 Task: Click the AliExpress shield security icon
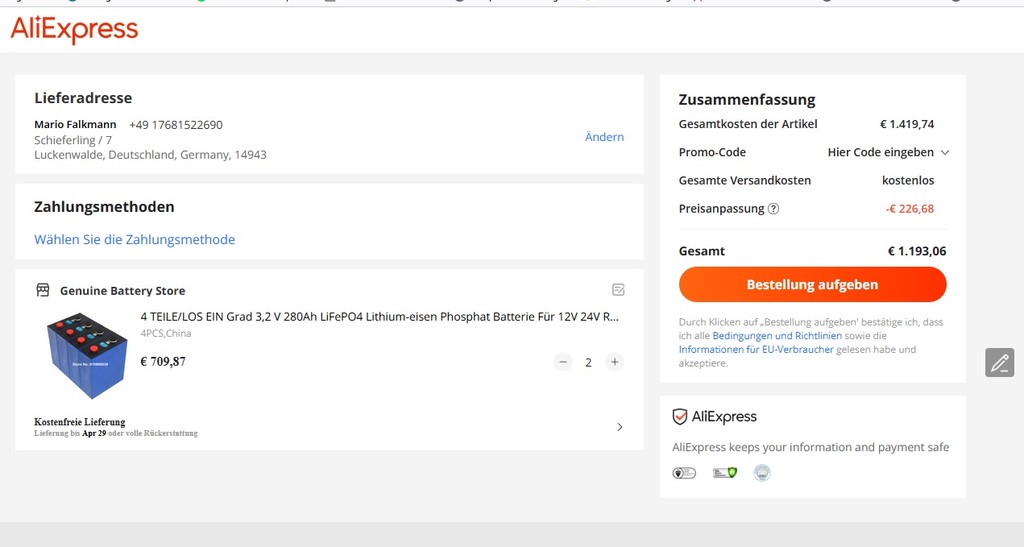coord(680,416)
